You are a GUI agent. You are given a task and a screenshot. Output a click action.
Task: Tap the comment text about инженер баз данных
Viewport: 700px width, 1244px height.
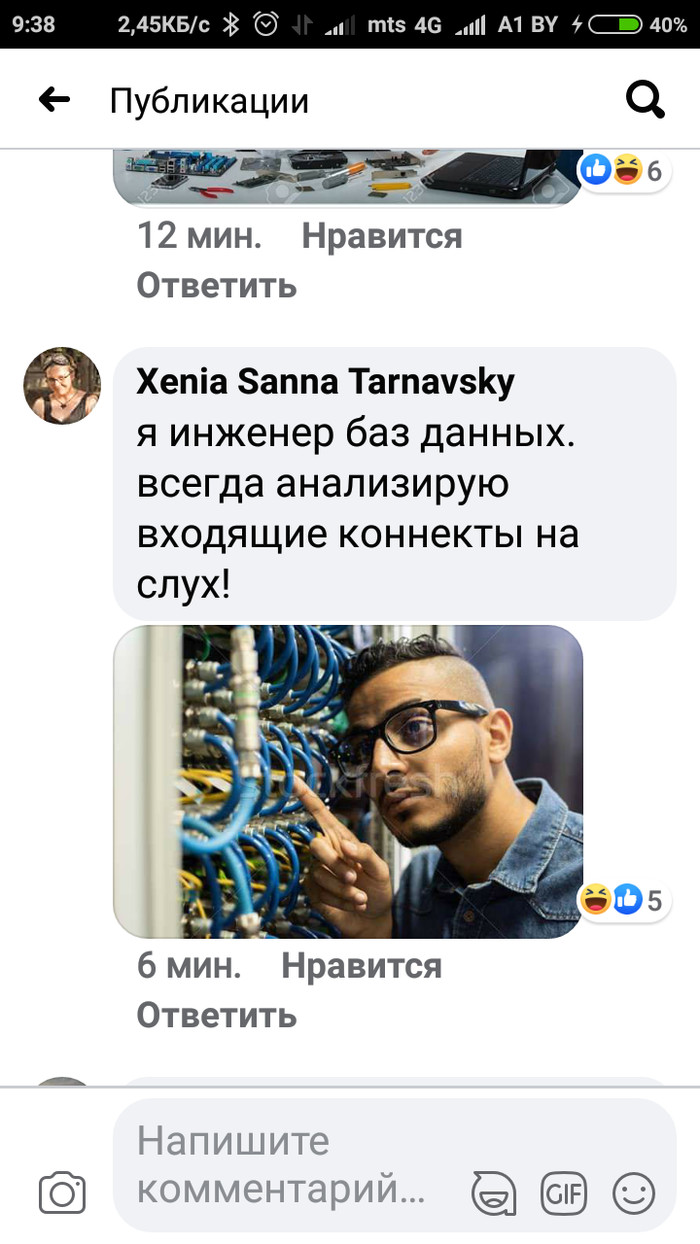click(x=358, y=509)
